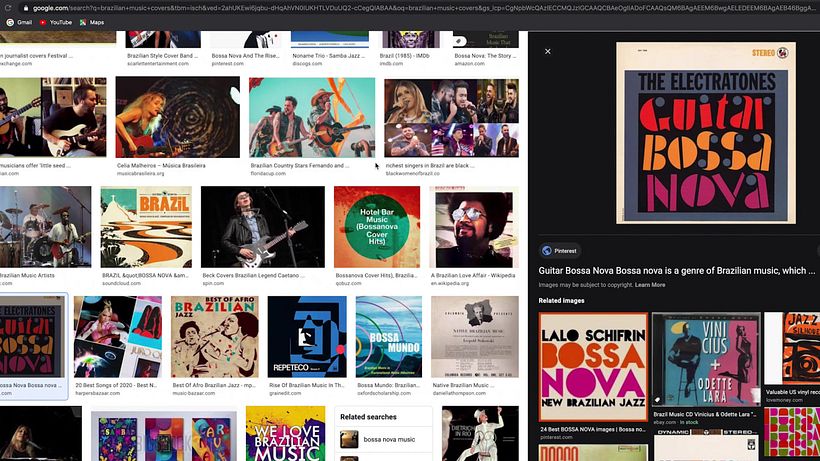This screenshot has width=820, height=461.
Task: Open the Maps bookmark
Action: (x=92, y=22)
